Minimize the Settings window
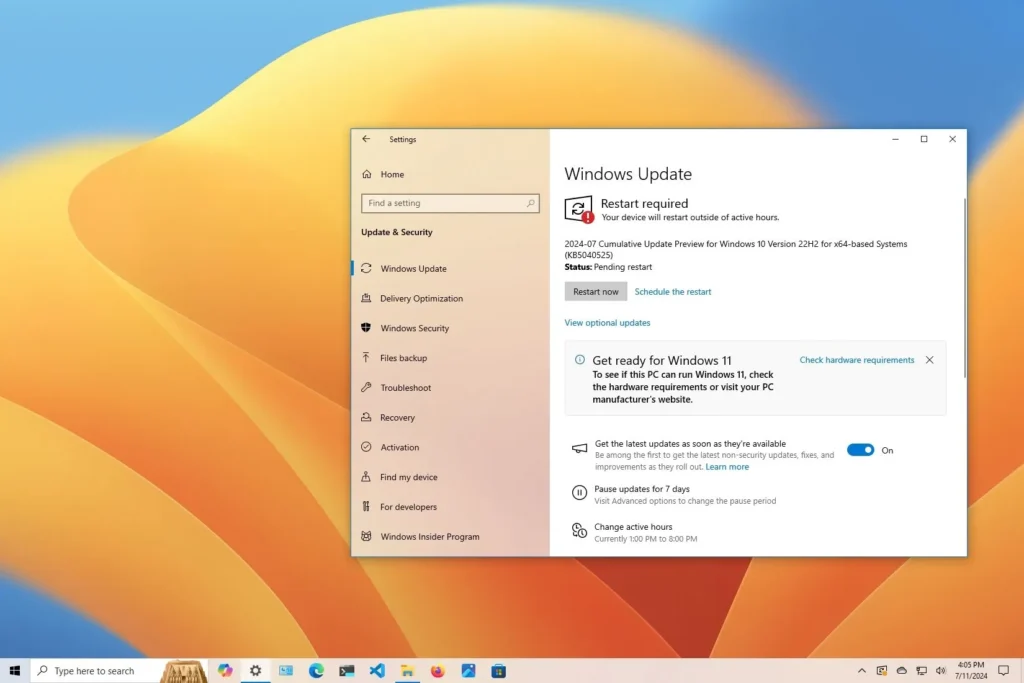The height and width of the screenshot is (683, 1024). 895,139
